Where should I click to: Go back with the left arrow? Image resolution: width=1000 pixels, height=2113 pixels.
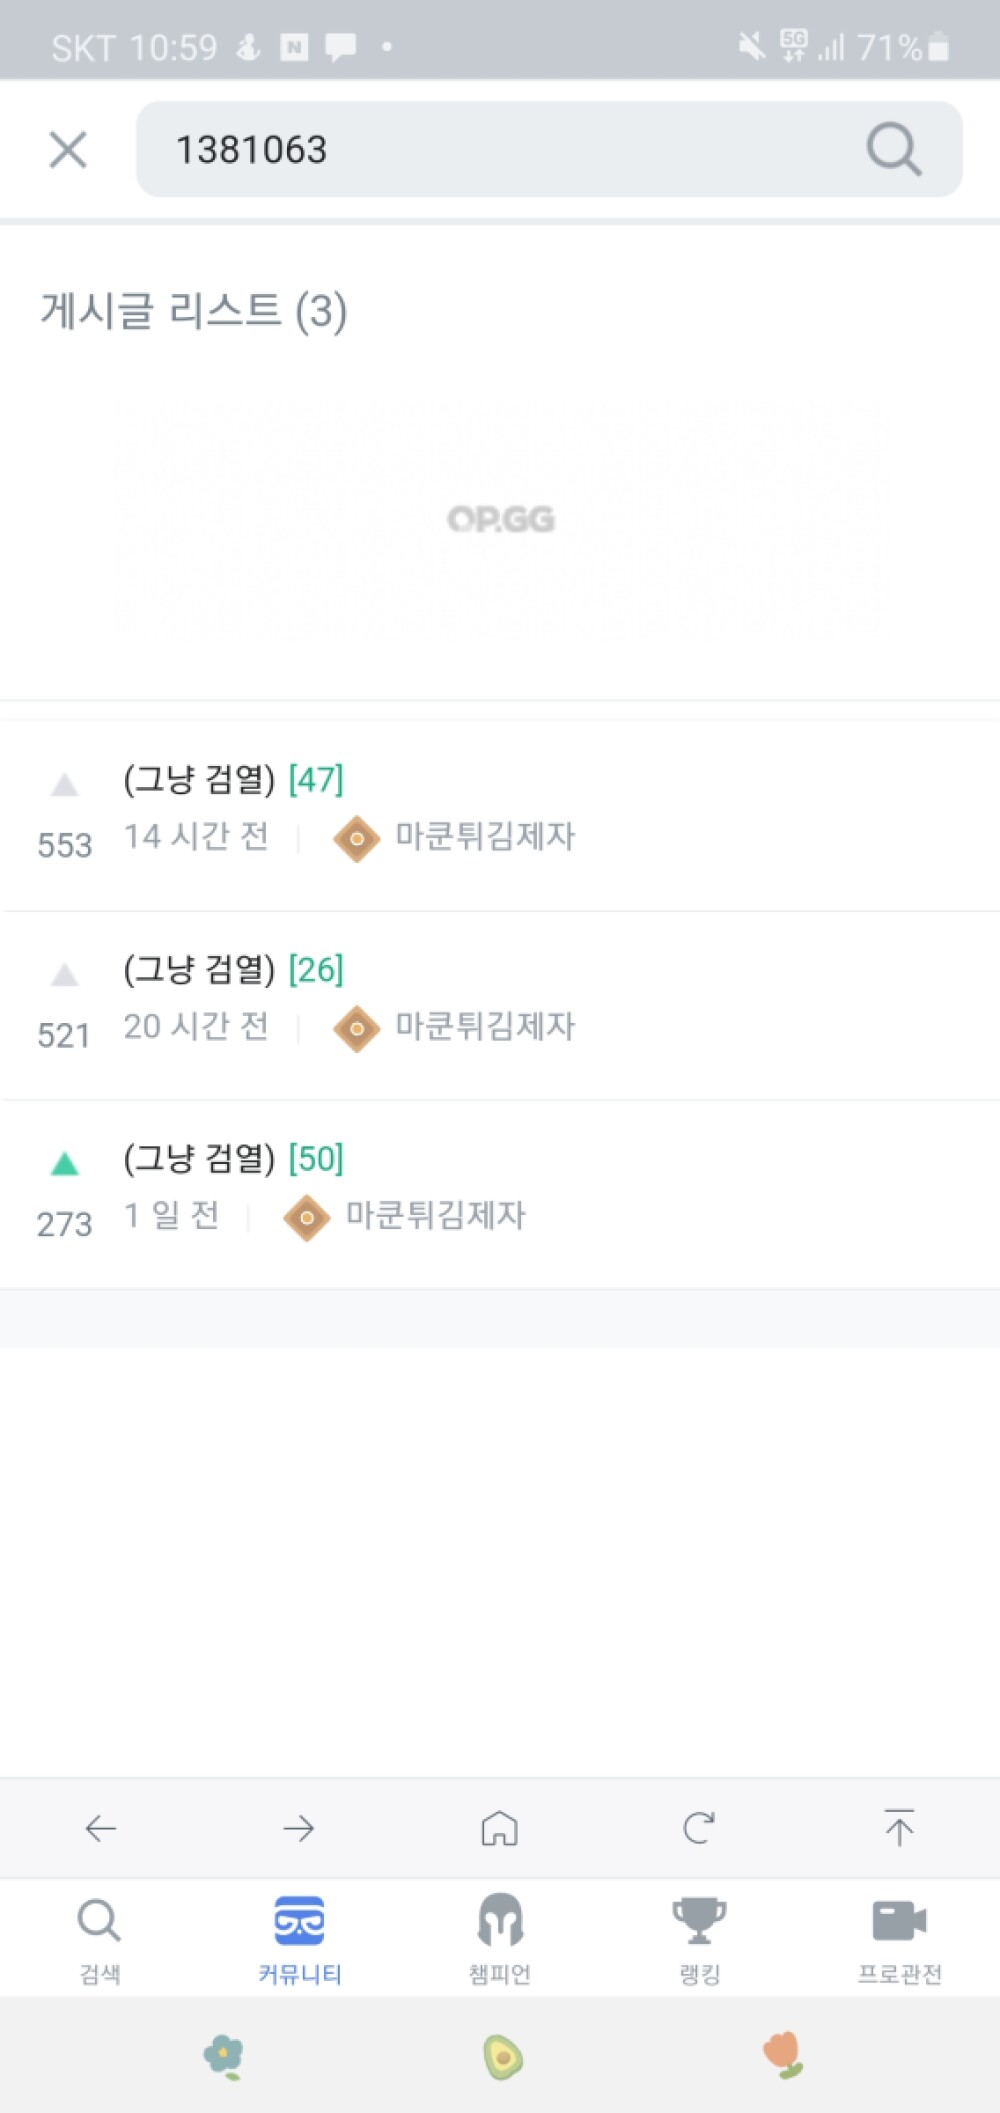click(100, 1828)
